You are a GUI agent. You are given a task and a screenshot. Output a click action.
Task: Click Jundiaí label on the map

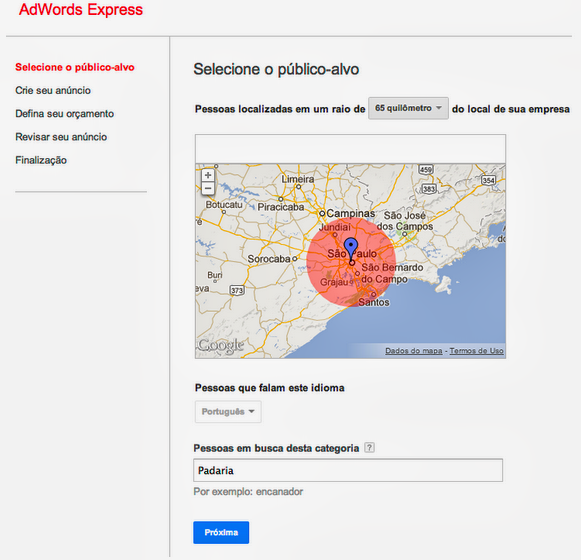pos(335,227)
